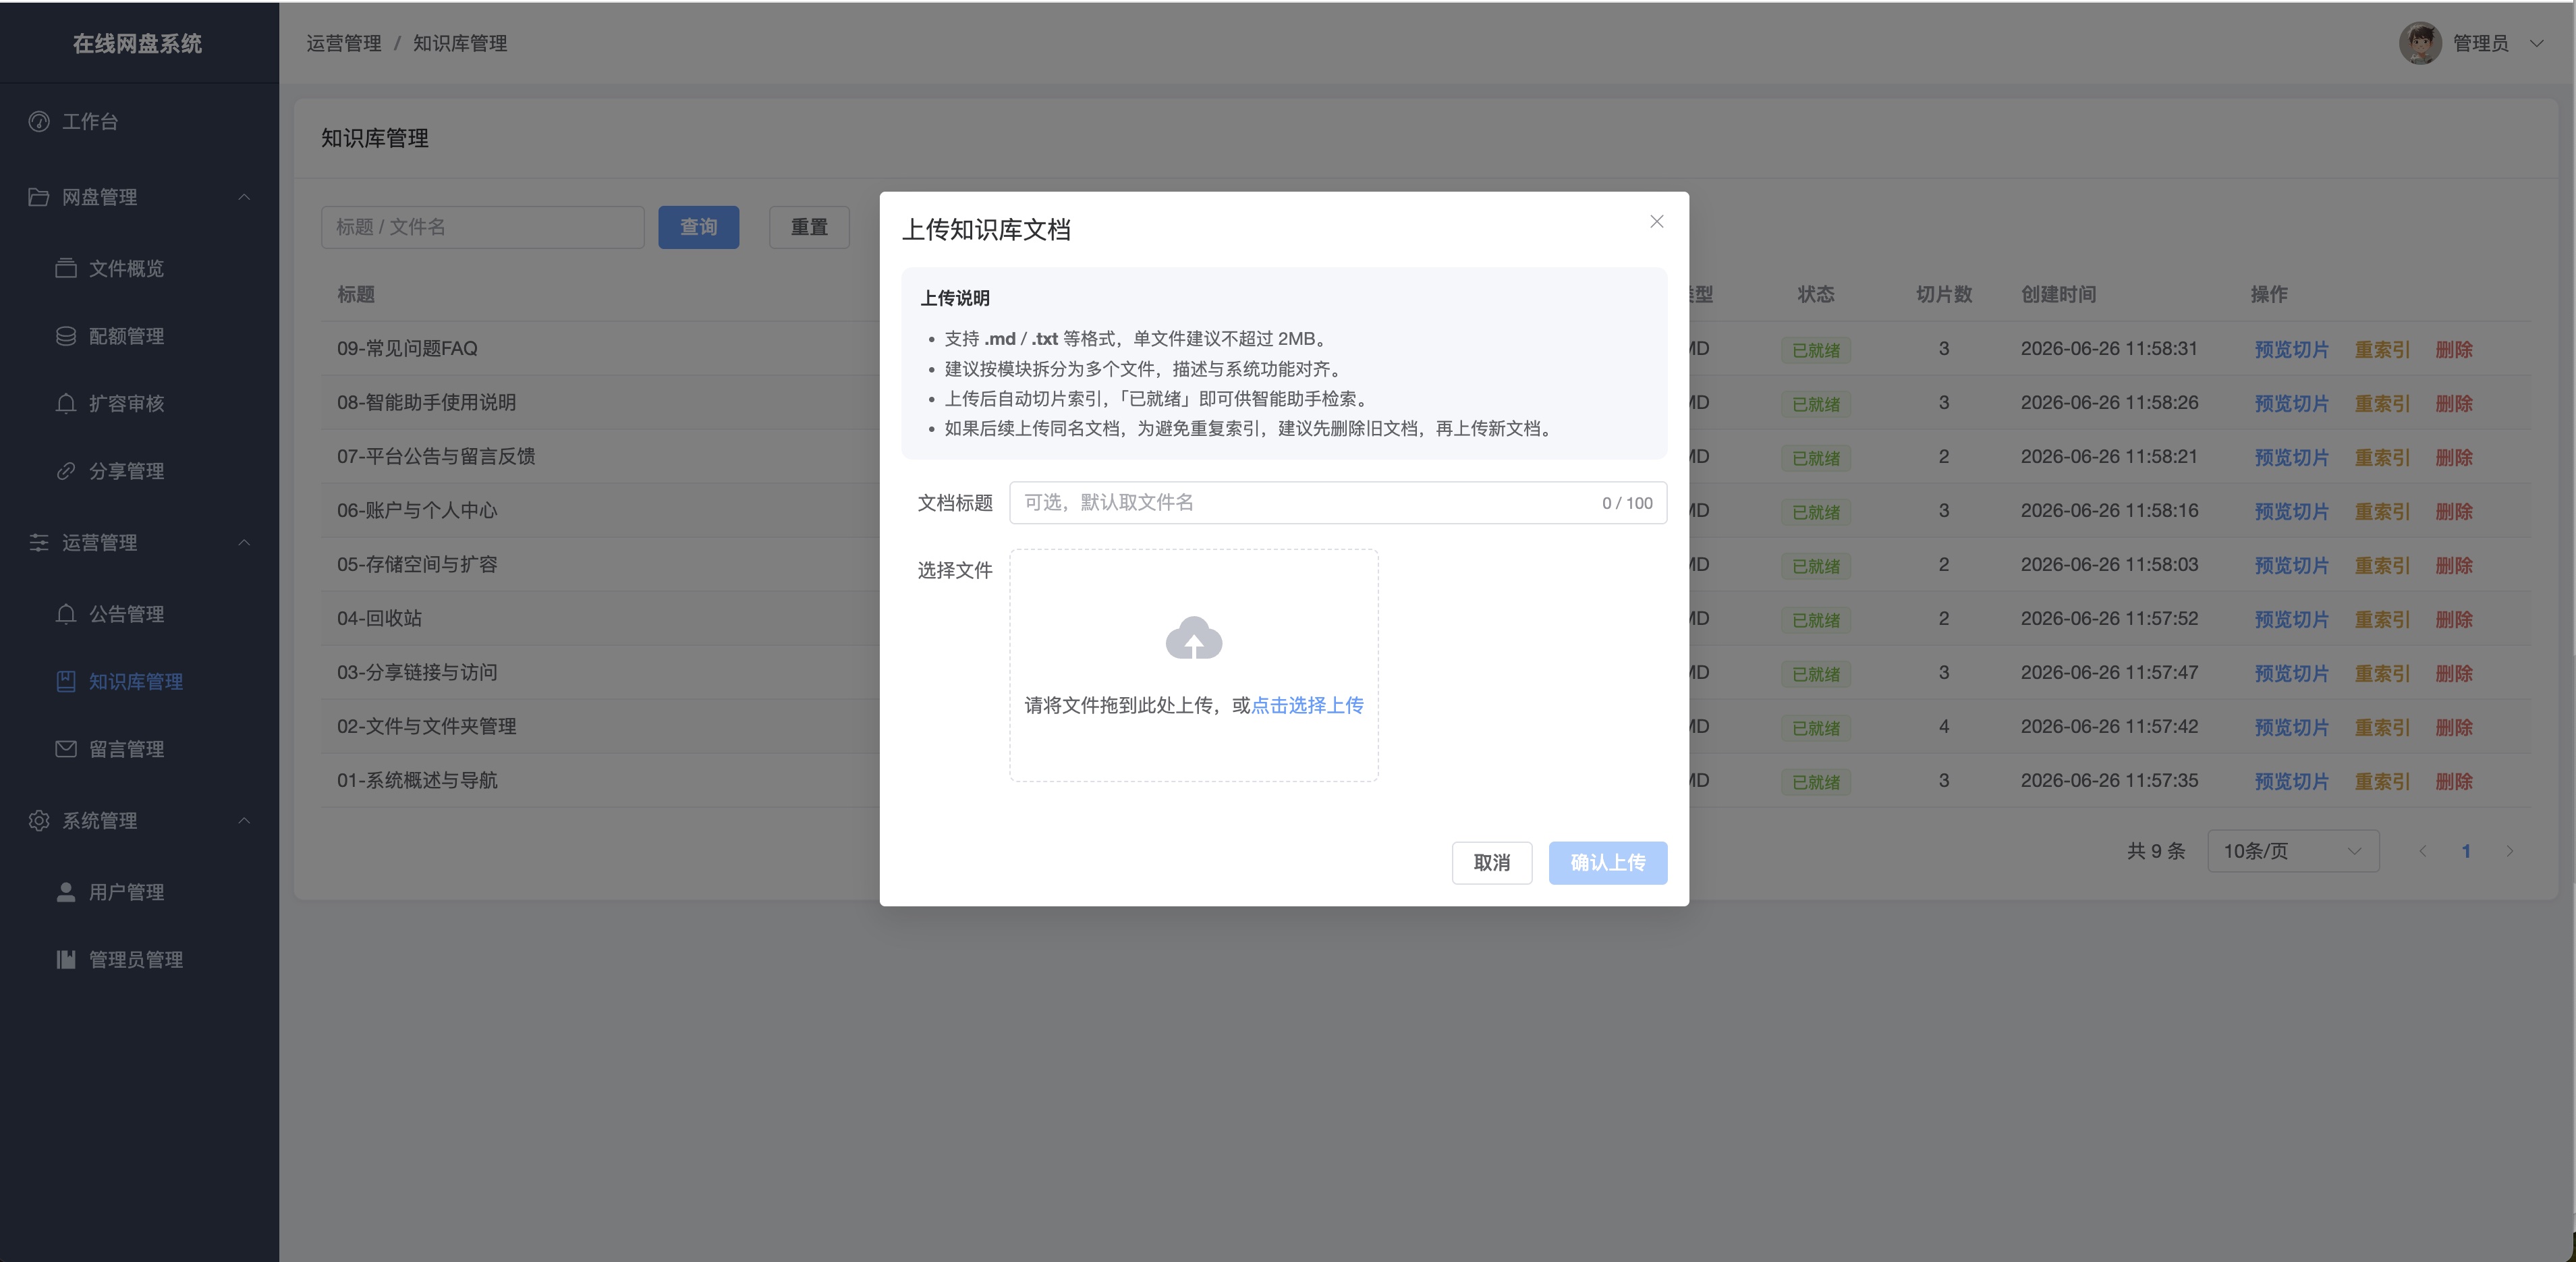Viewport: 2576px width, 1262px height.
Task: Open 文件概览 menu item
Action: pyautogui.click(x=140, y=268)
